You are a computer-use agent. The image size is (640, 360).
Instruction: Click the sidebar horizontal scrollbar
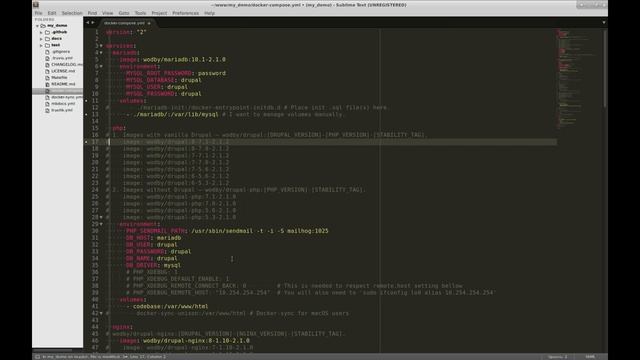(53, 350)
